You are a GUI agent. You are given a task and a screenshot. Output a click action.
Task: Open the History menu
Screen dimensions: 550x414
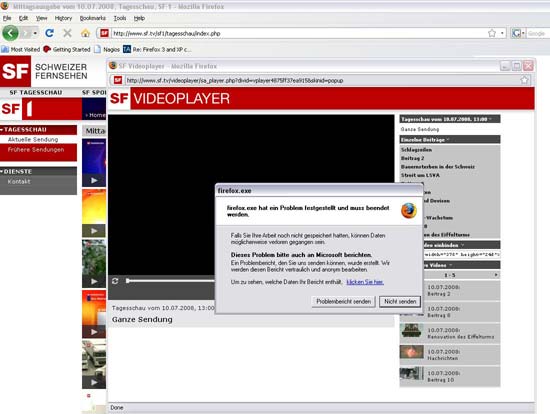click(x=63, y=18)
